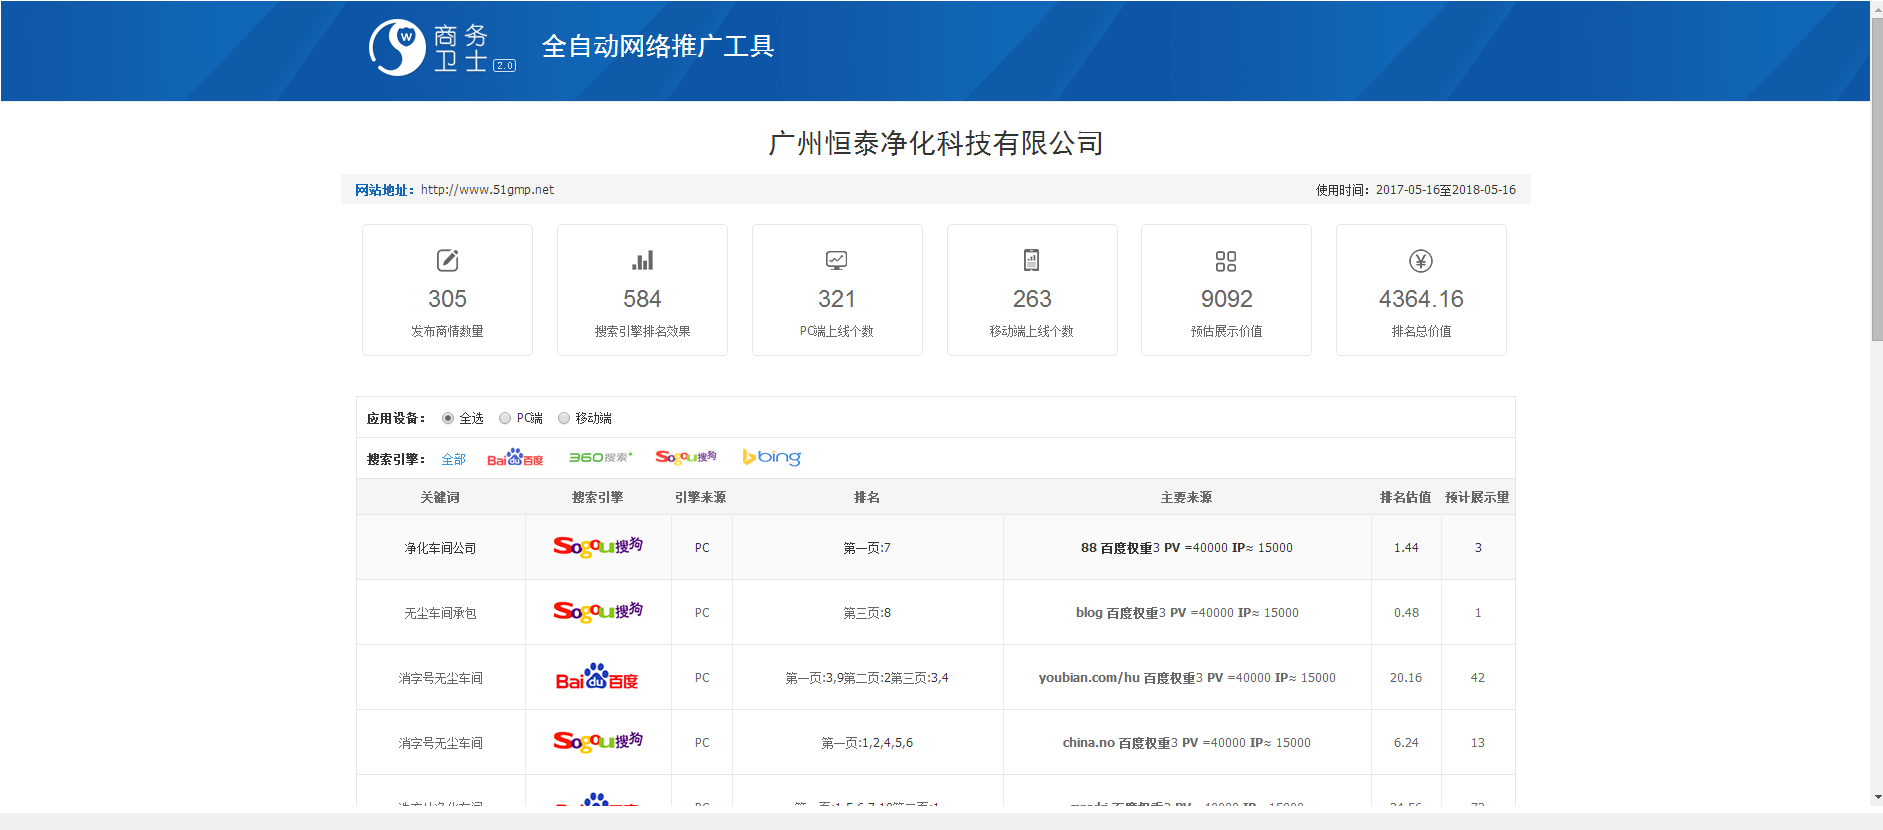Click the yen icon above 4364.16
The height and width of the screenshot is (830, 1883).
(x=1421, y=261)
